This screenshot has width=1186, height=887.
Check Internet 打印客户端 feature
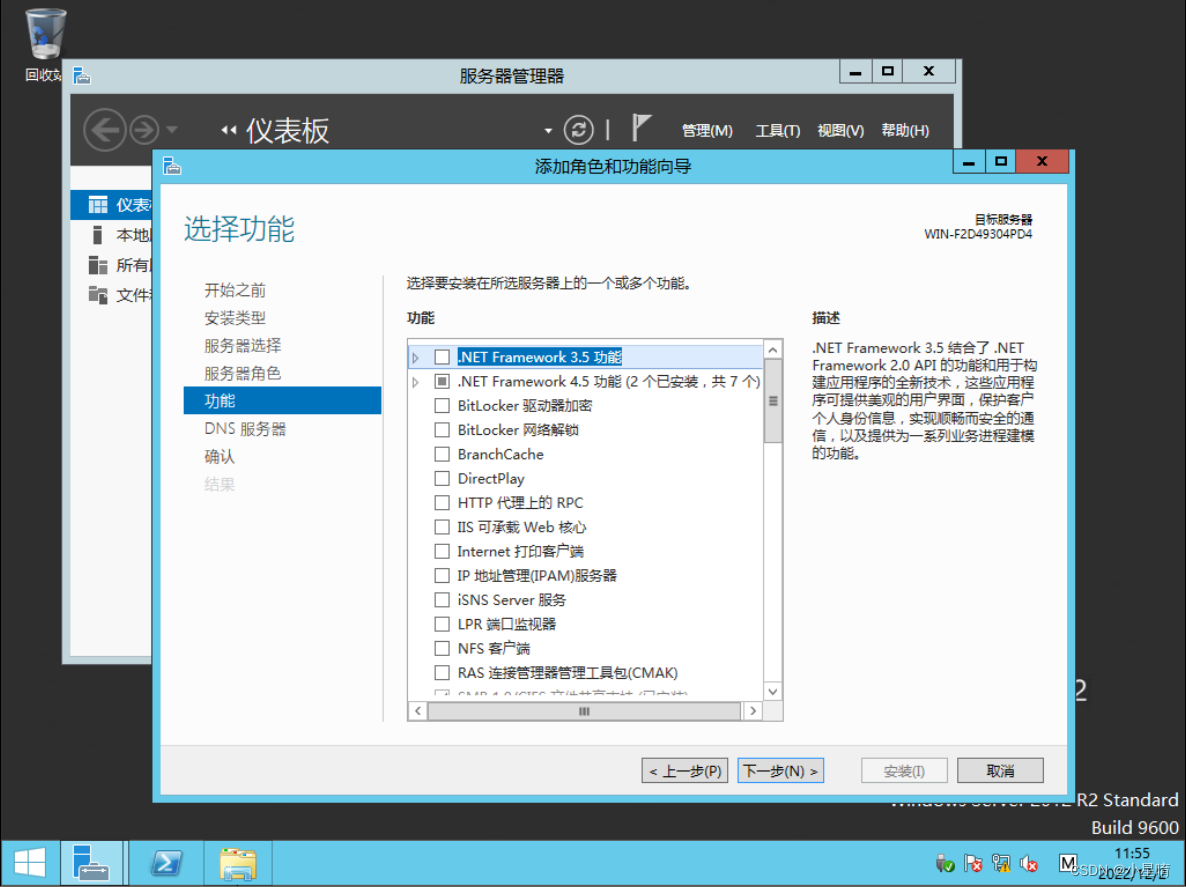(x=442, y=550)
